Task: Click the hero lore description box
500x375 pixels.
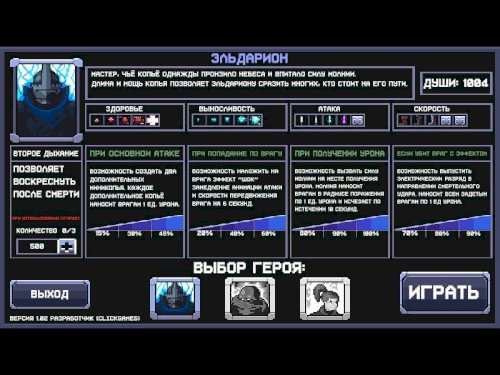Action: pyautogui.click(x=250, y=83)
